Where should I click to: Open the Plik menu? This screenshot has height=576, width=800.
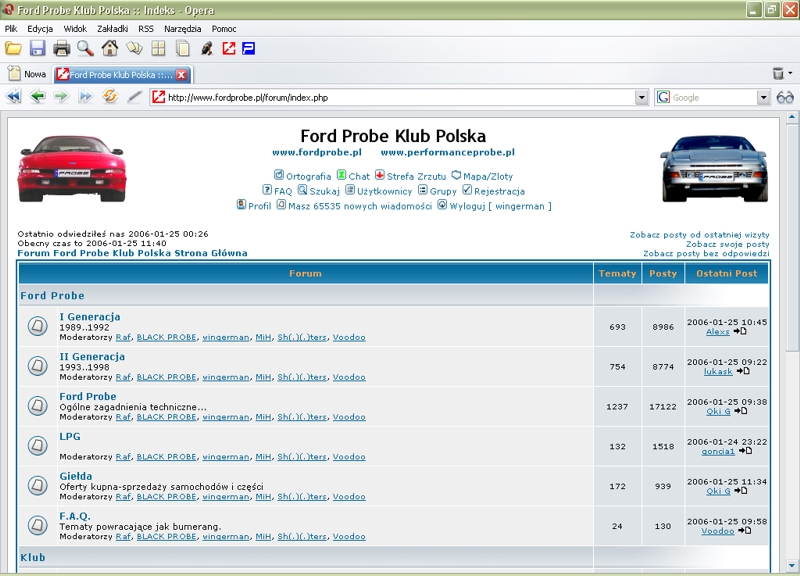(11, 29)
